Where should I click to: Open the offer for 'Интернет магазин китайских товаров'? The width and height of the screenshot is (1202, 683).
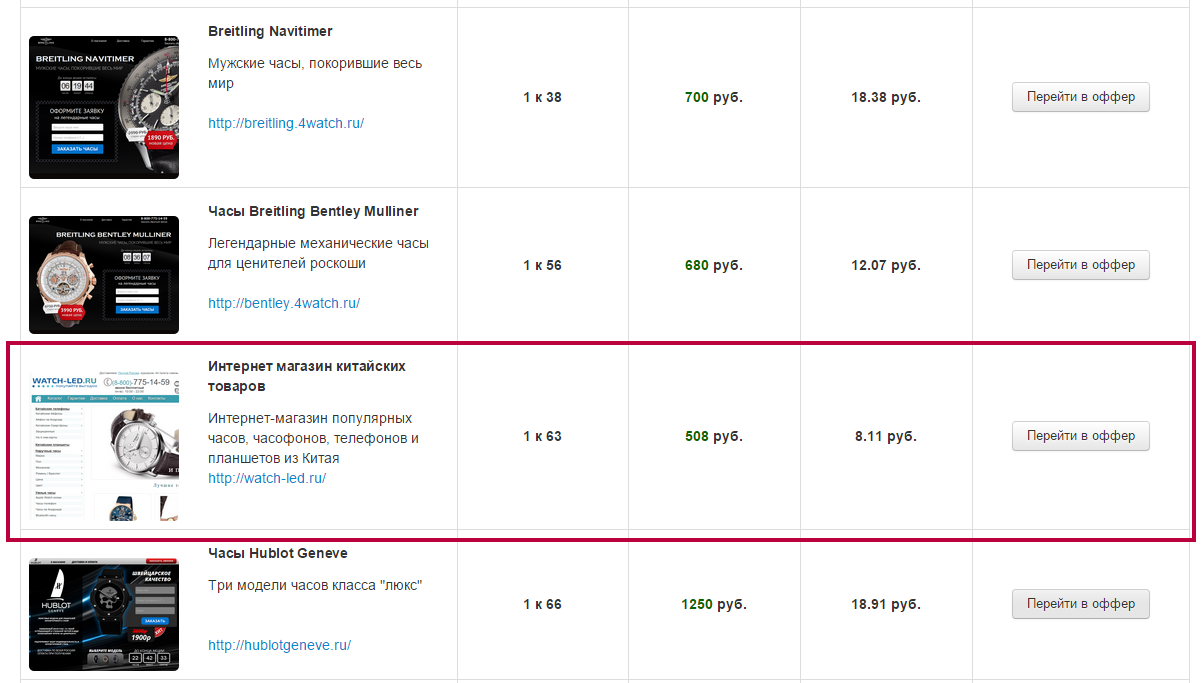coord(1080,436)
